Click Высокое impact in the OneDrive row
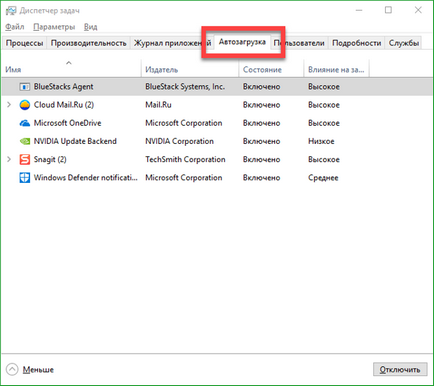The height and width of the screenshot is (386, 434). pyautogui.click(x=324, y=123)
